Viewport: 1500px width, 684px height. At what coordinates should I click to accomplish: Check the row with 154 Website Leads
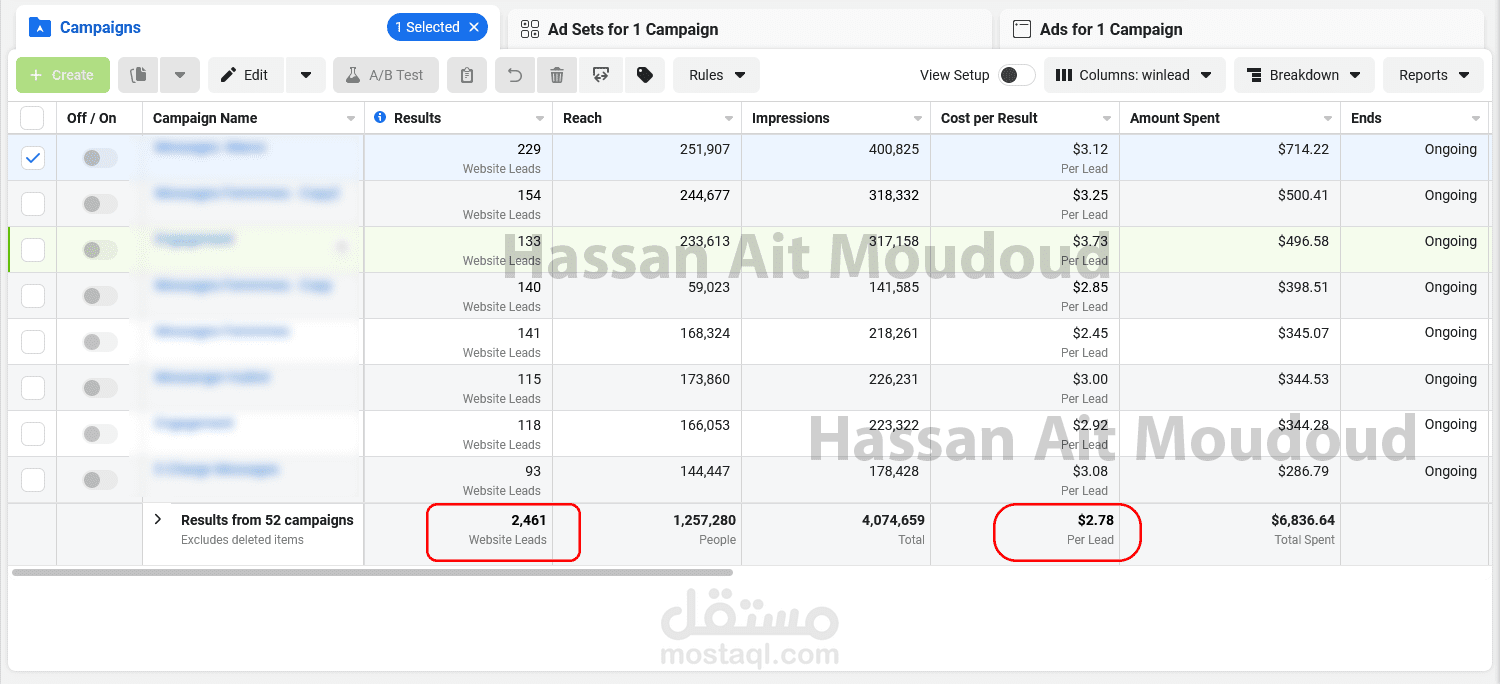tap(33, 204)
